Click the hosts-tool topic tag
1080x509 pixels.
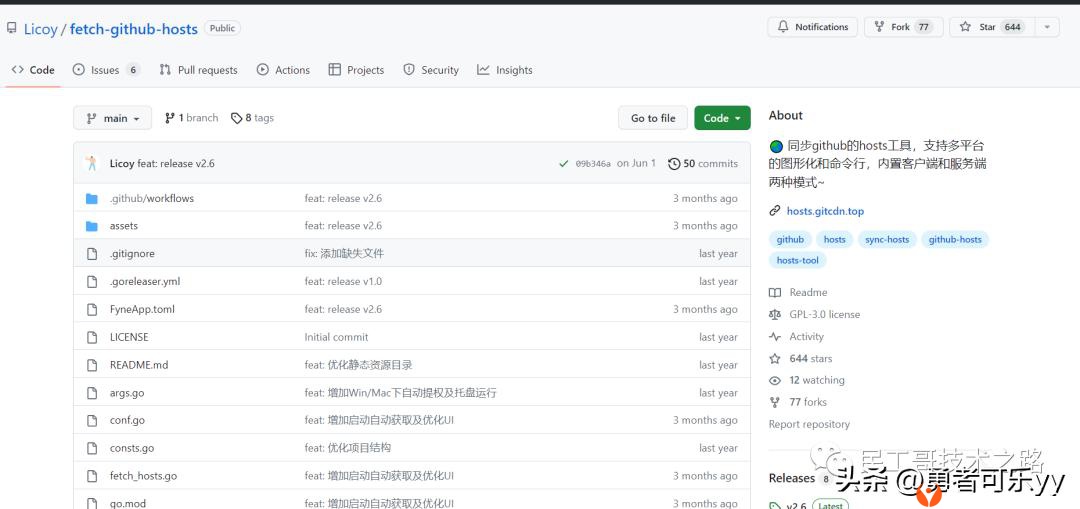coord(798,260)
